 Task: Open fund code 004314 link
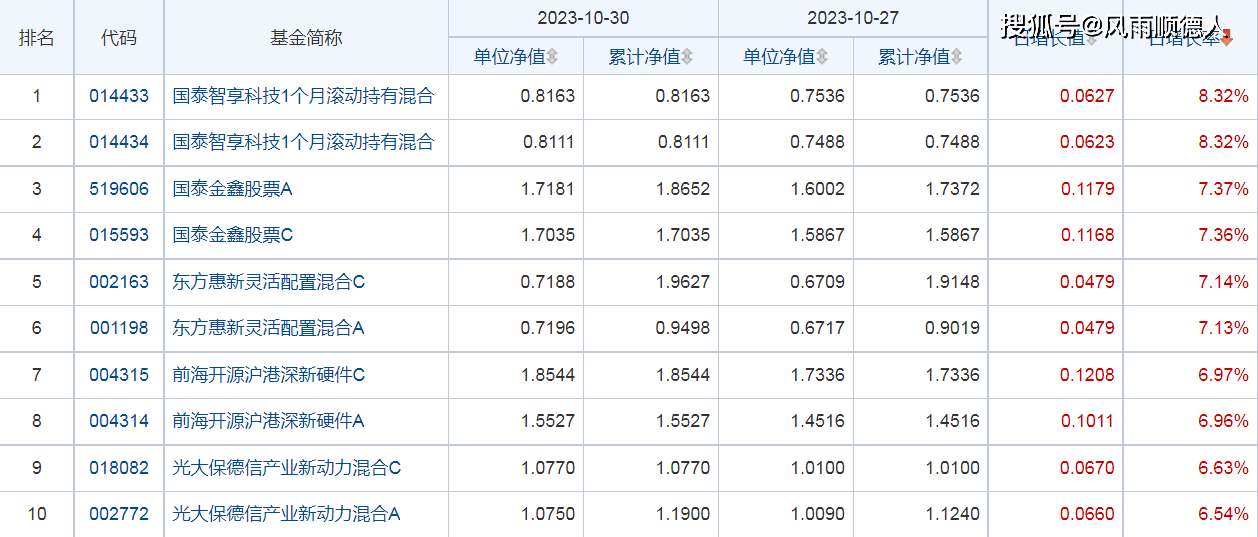tap(119, 421)
